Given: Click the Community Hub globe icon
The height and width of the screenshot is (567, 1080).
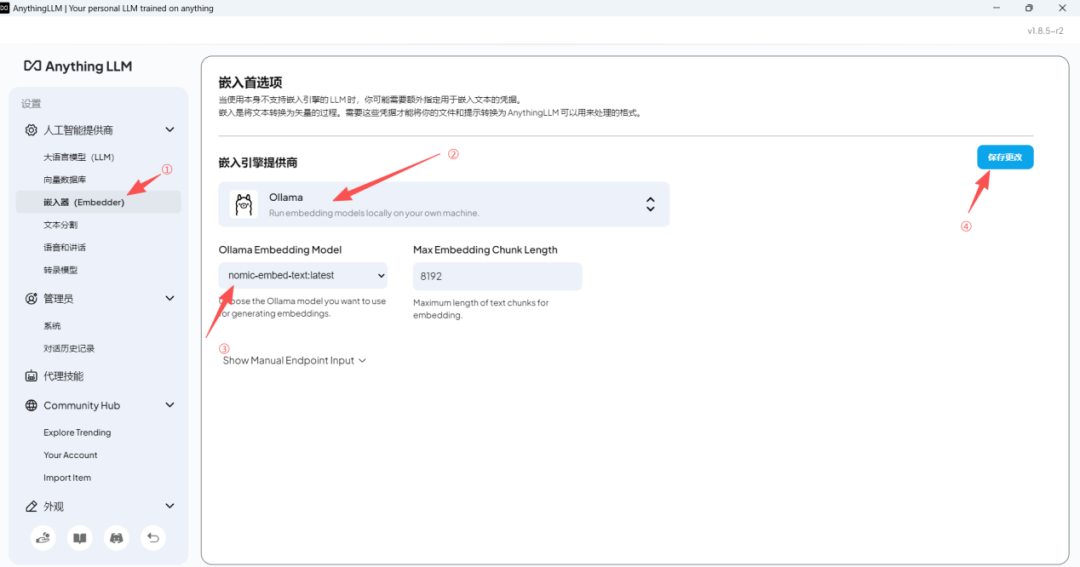Looking at the screenshot, I should point(31,405).
